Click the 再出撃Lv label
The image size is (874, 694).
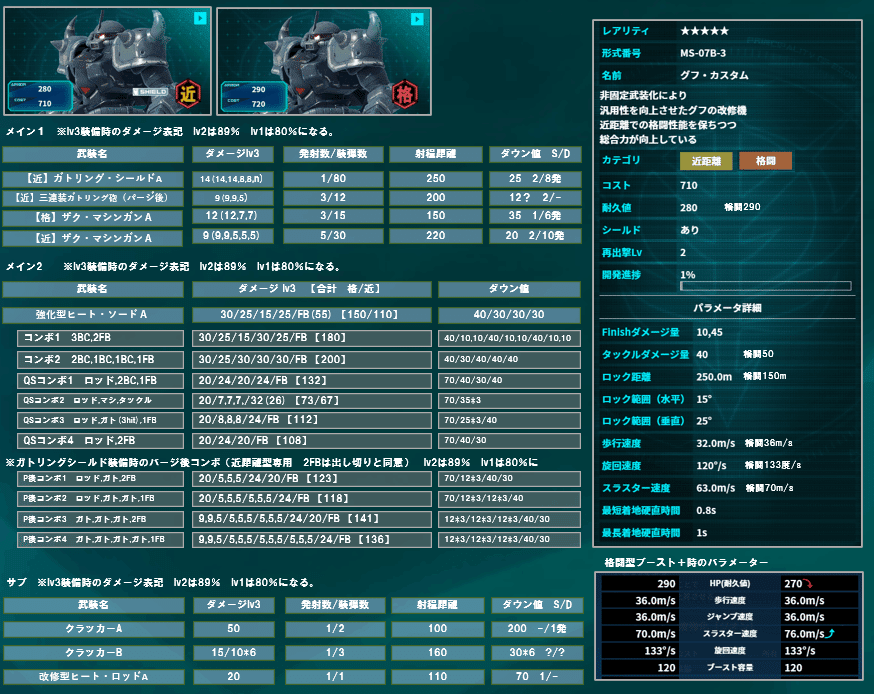[621, 253]
